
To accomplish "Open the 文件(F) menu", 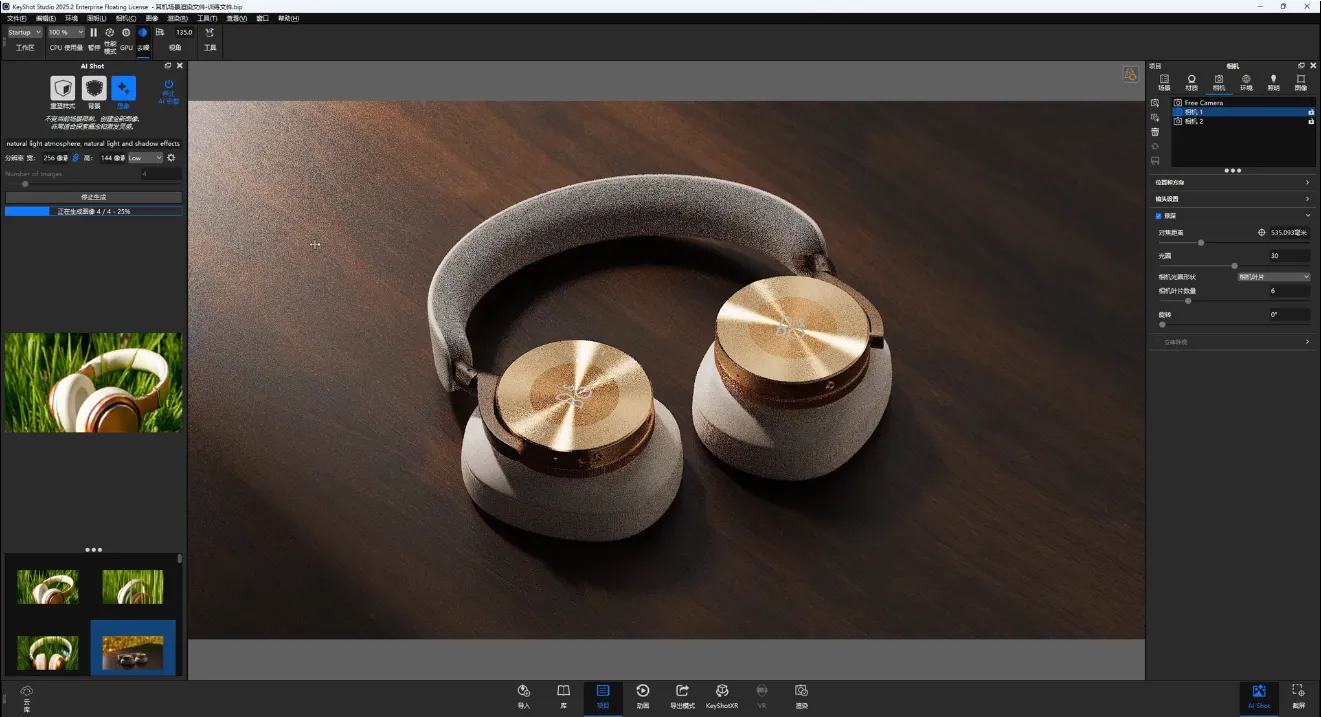I will 16,19.
